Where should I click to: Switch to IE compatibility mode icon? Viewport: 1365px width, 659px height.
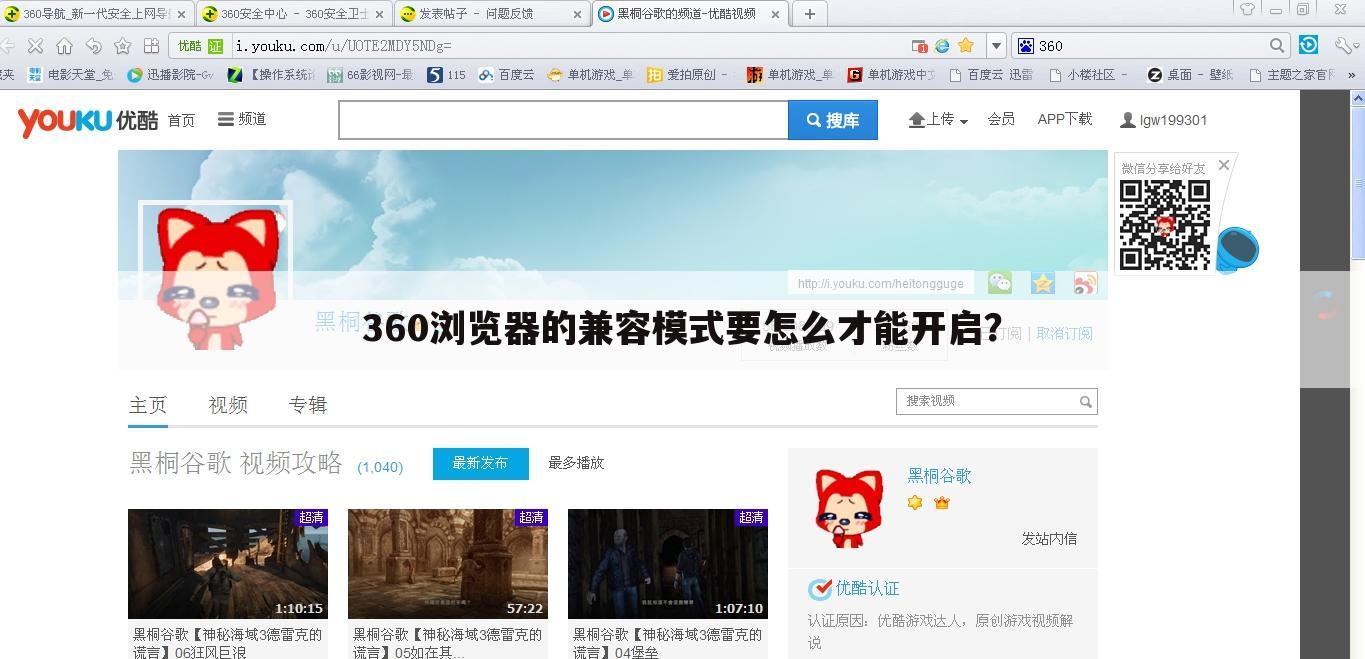[x=942, y=46]
